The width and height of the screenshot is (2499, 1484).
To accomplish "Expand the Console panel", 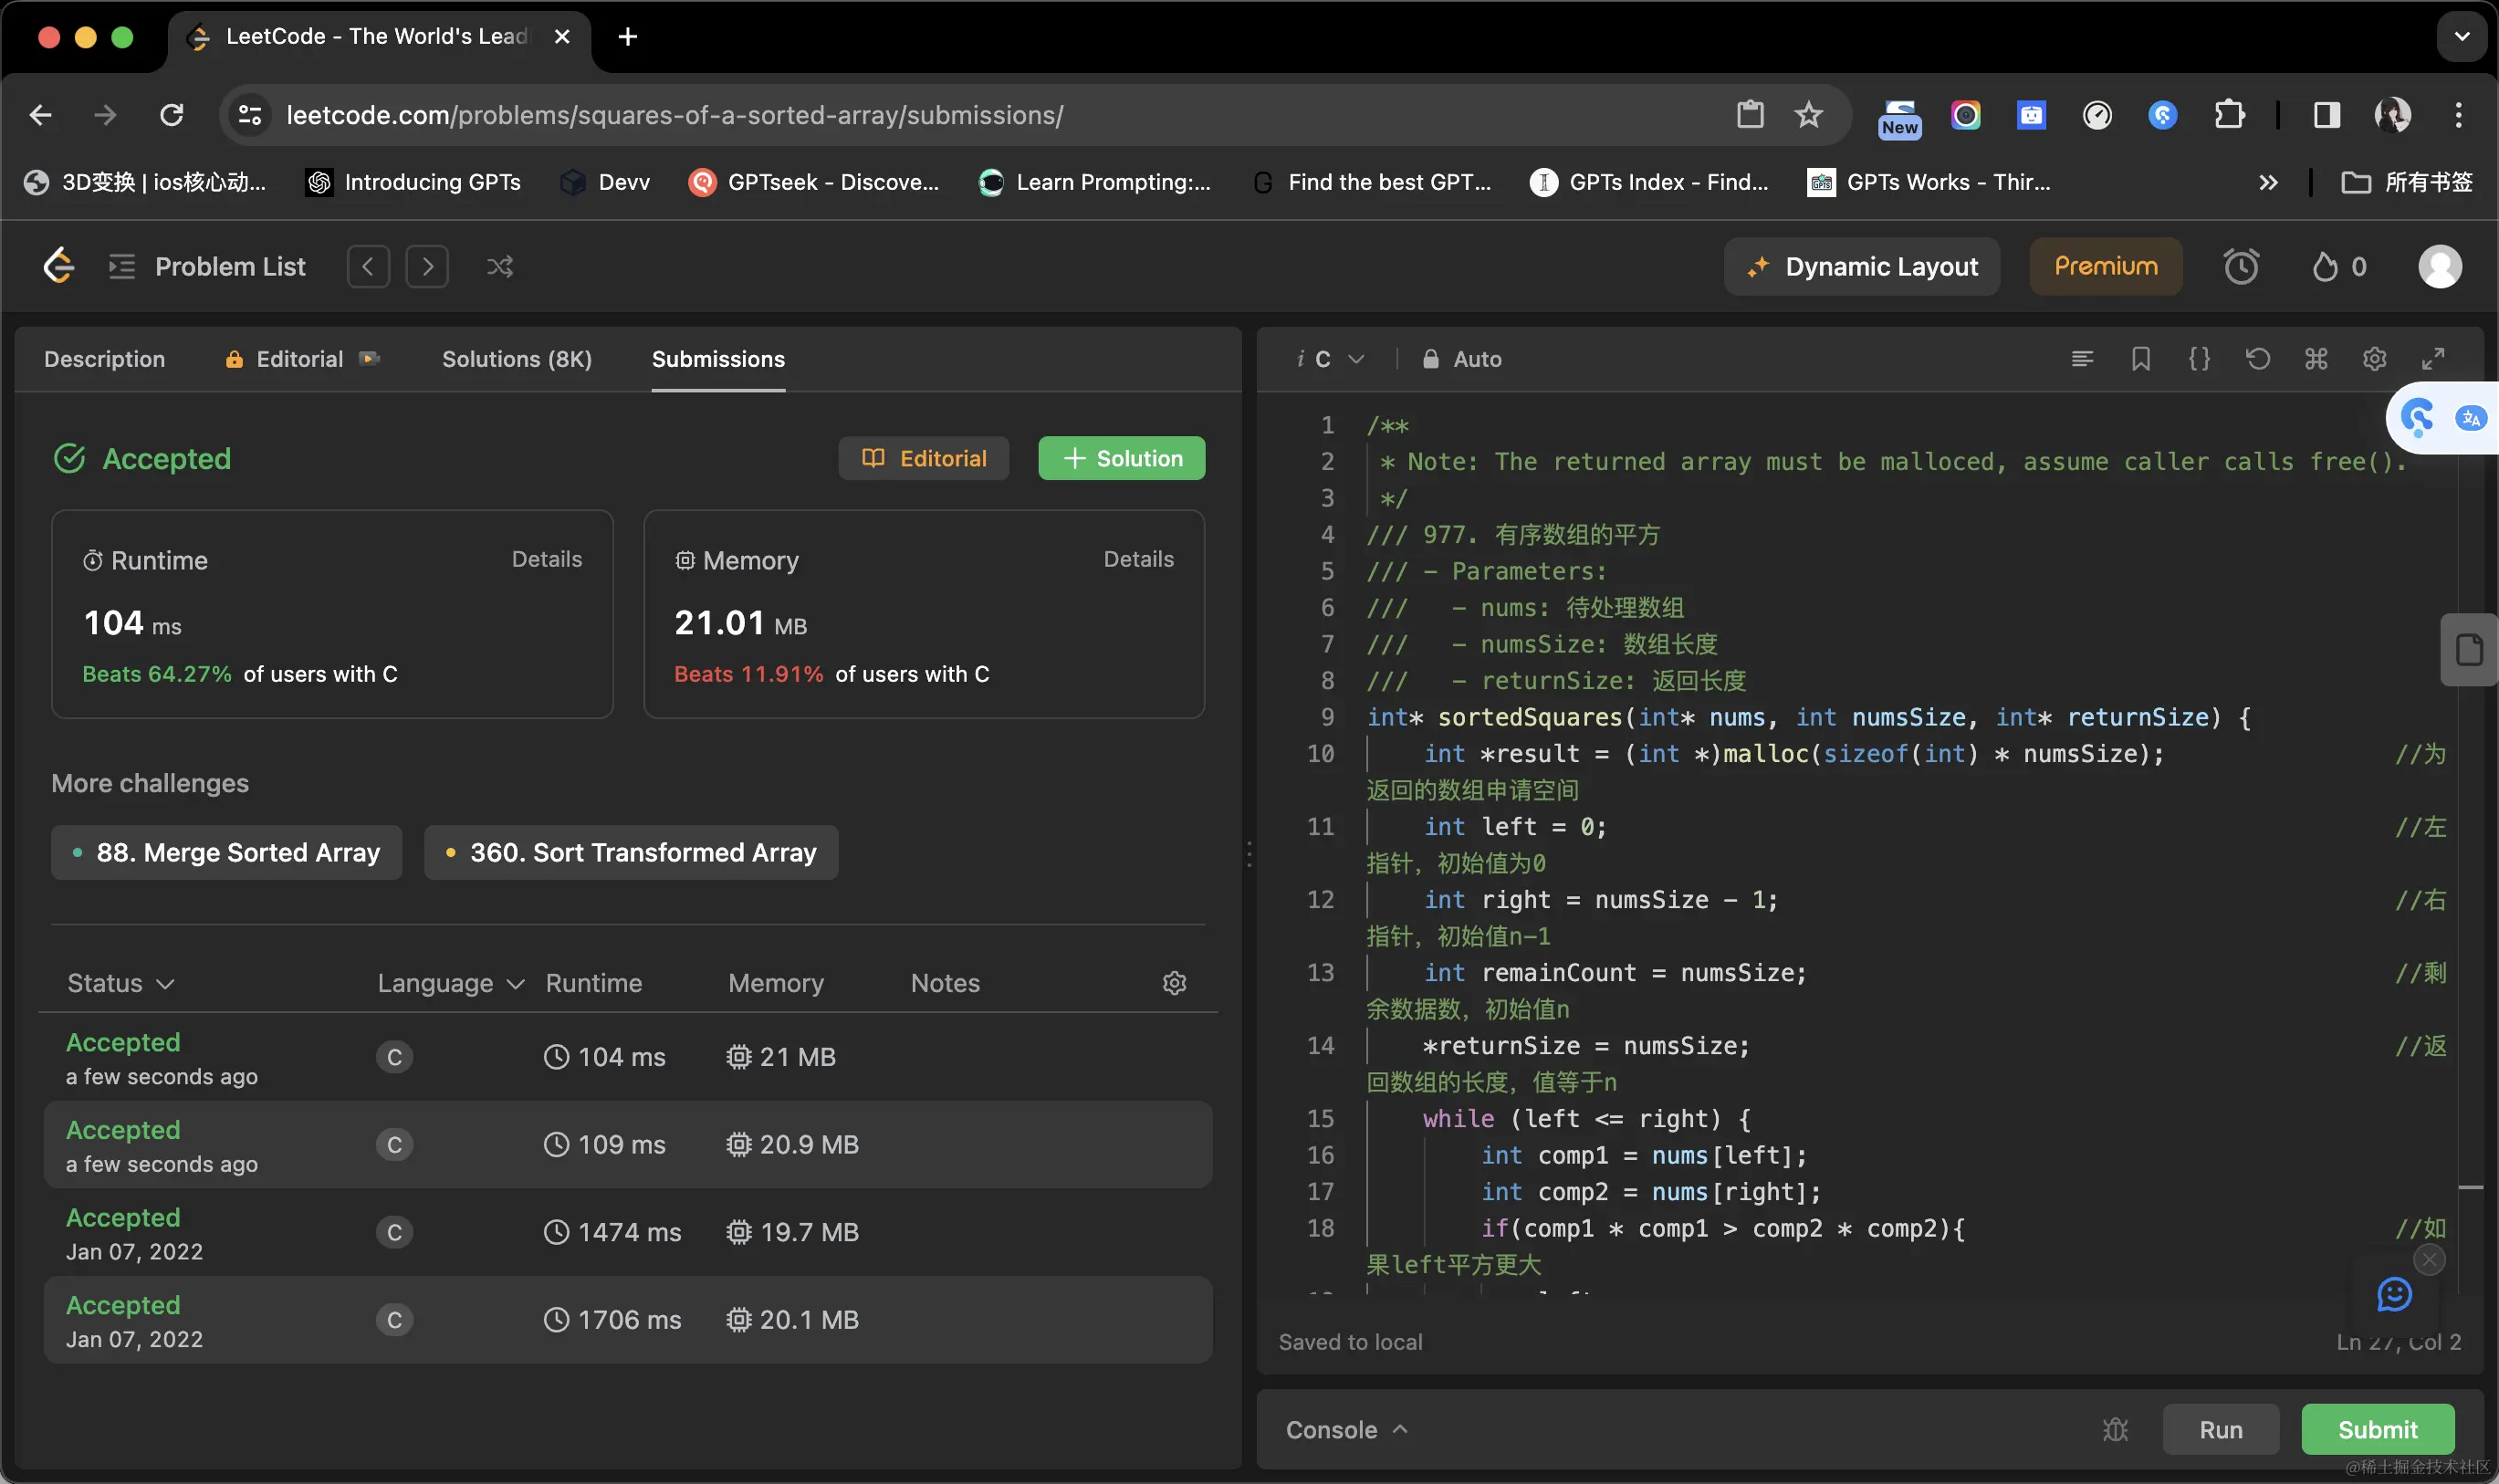I will [1346, 1430].
